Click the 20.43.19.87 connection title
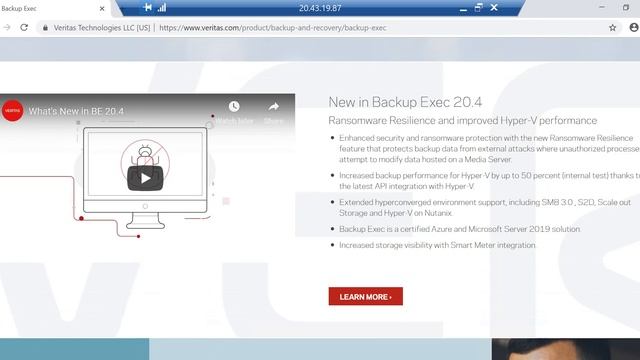Viewport: 640px width, 360px height. [x=320, y=8]
